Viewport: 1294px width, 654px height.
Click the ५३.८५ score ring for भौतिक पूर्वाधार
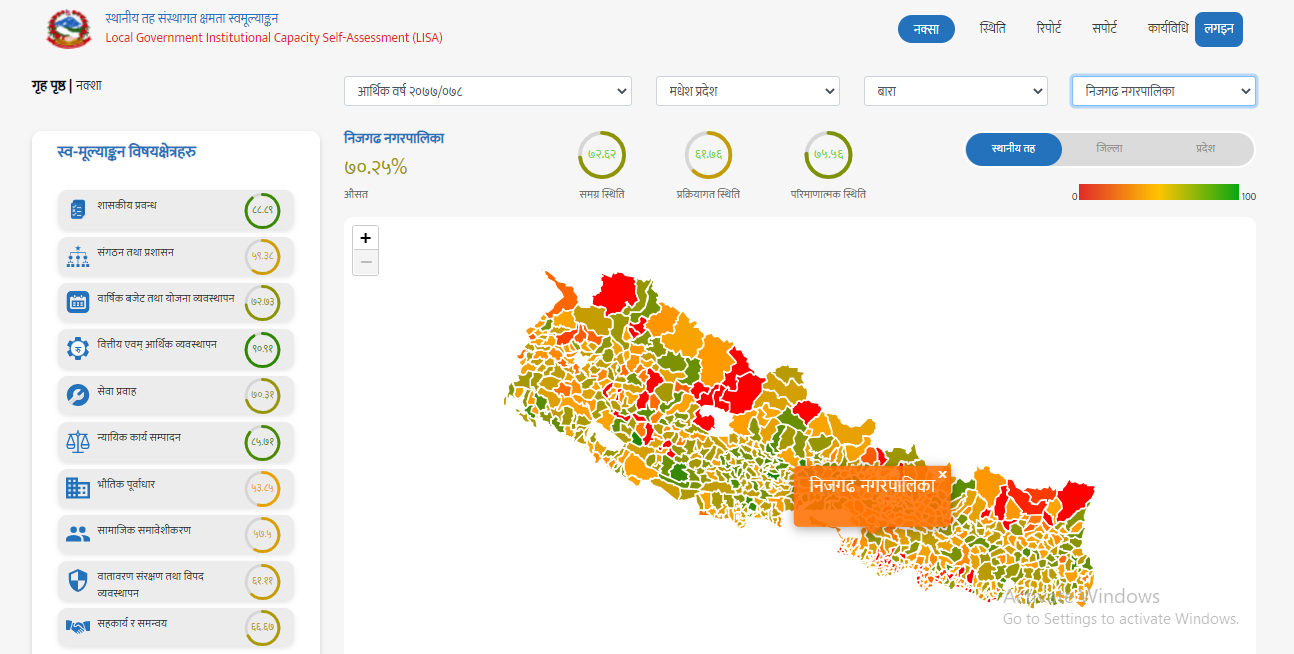[262, 488]
